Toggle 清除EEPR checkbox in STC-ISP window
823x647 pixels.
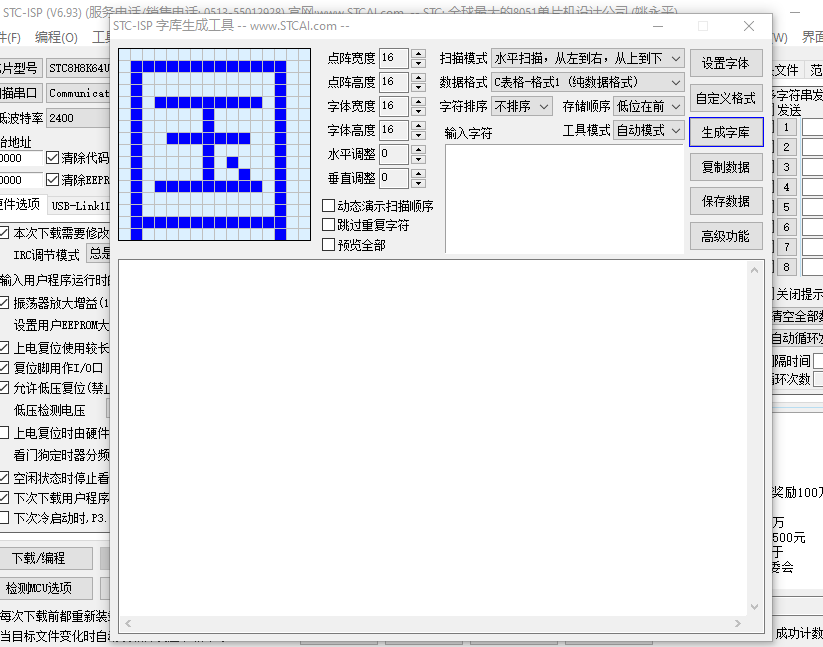pyautogui.click(x=52, y=179)
